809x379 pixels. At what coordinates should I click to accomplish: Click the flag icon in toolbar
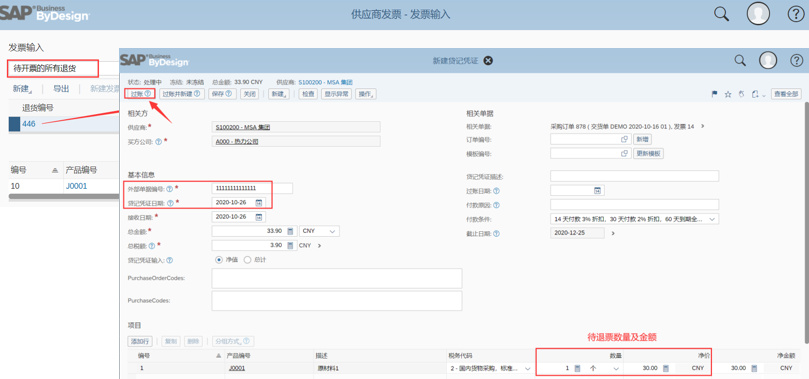coord(715,94)
